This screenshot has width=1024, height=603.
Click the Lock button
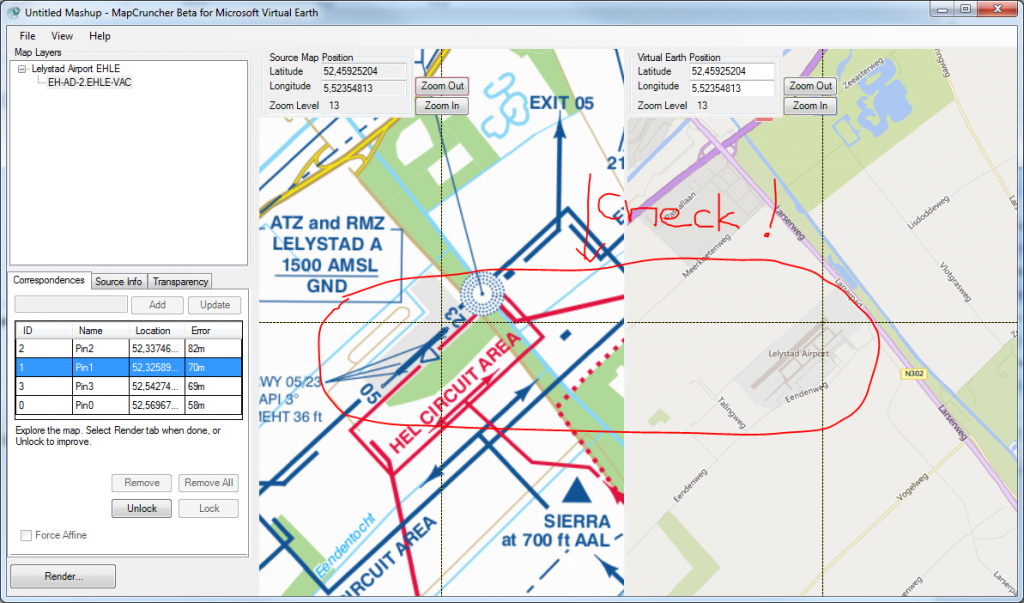tap(208, 508)
